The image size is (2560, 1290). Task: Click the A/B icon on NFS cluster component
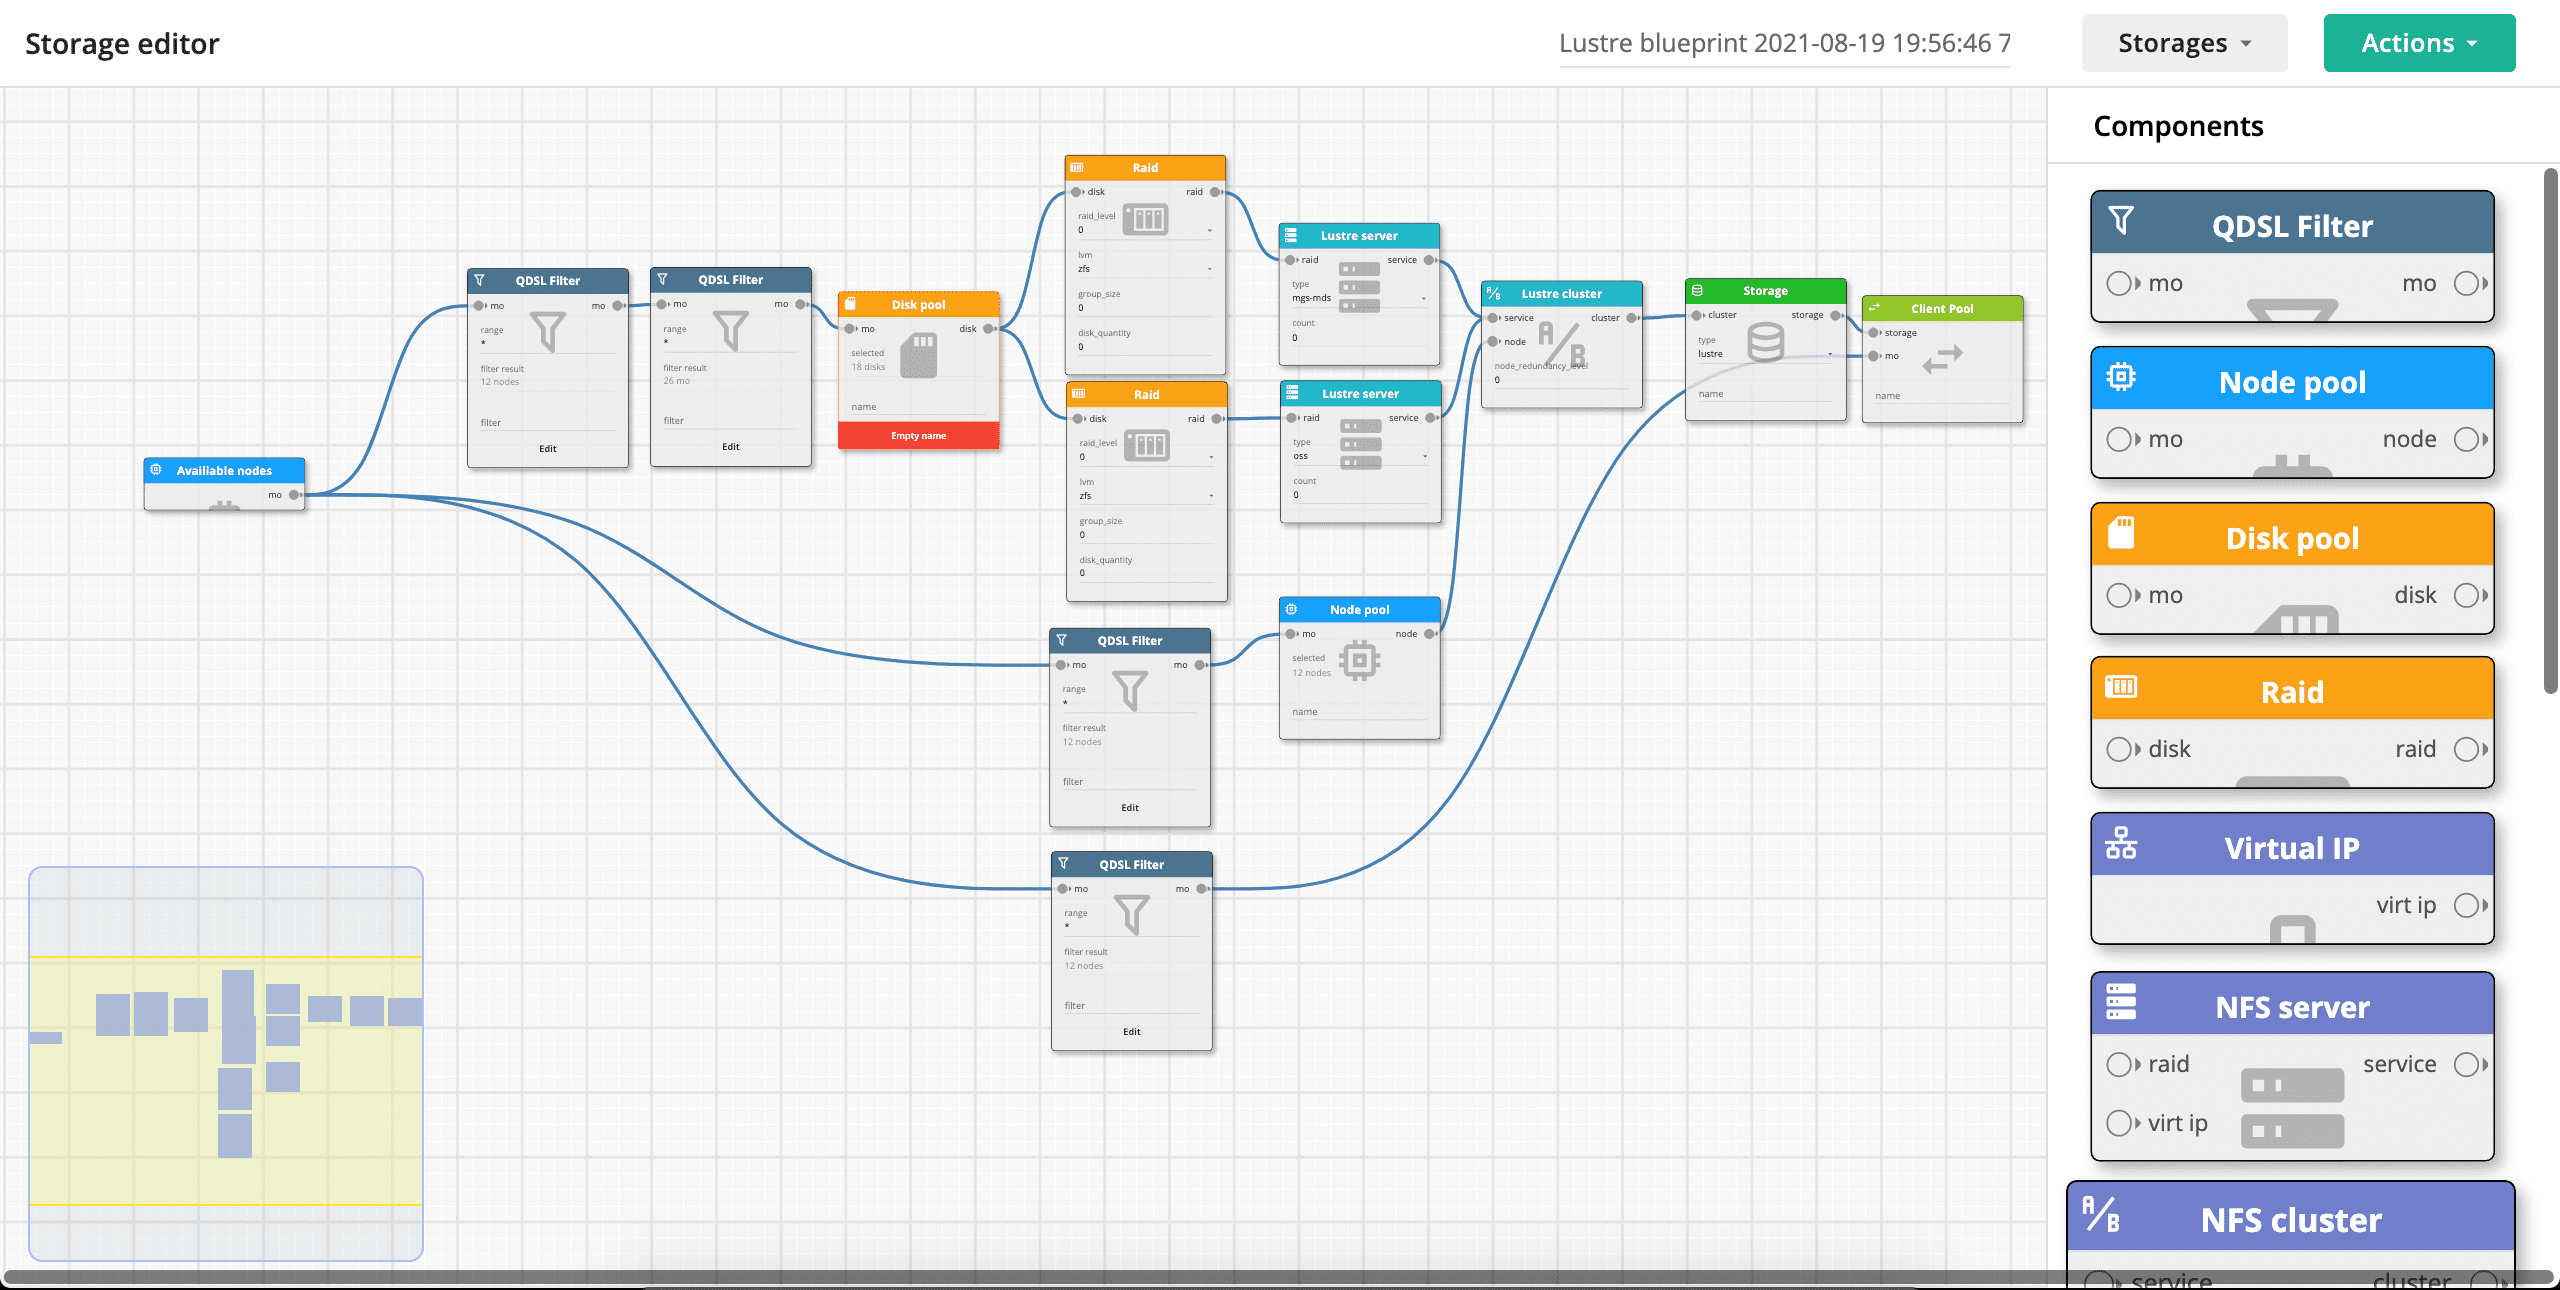pyautogui.click(x=2101, y=1214)
